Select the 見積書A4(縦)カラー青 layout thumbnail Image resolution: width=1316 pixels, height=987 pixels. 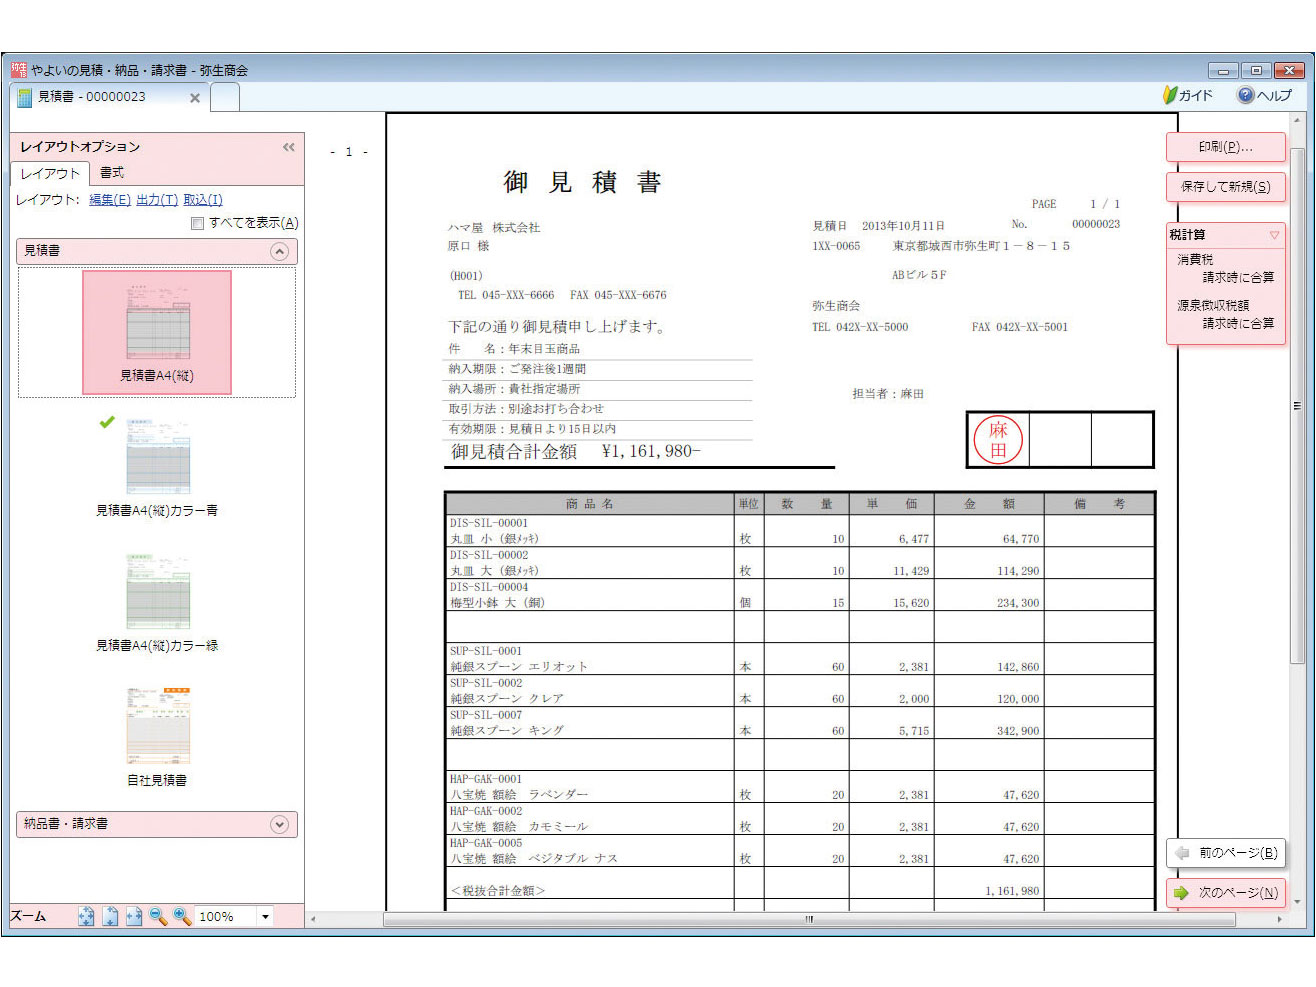(x=157, y=468)
